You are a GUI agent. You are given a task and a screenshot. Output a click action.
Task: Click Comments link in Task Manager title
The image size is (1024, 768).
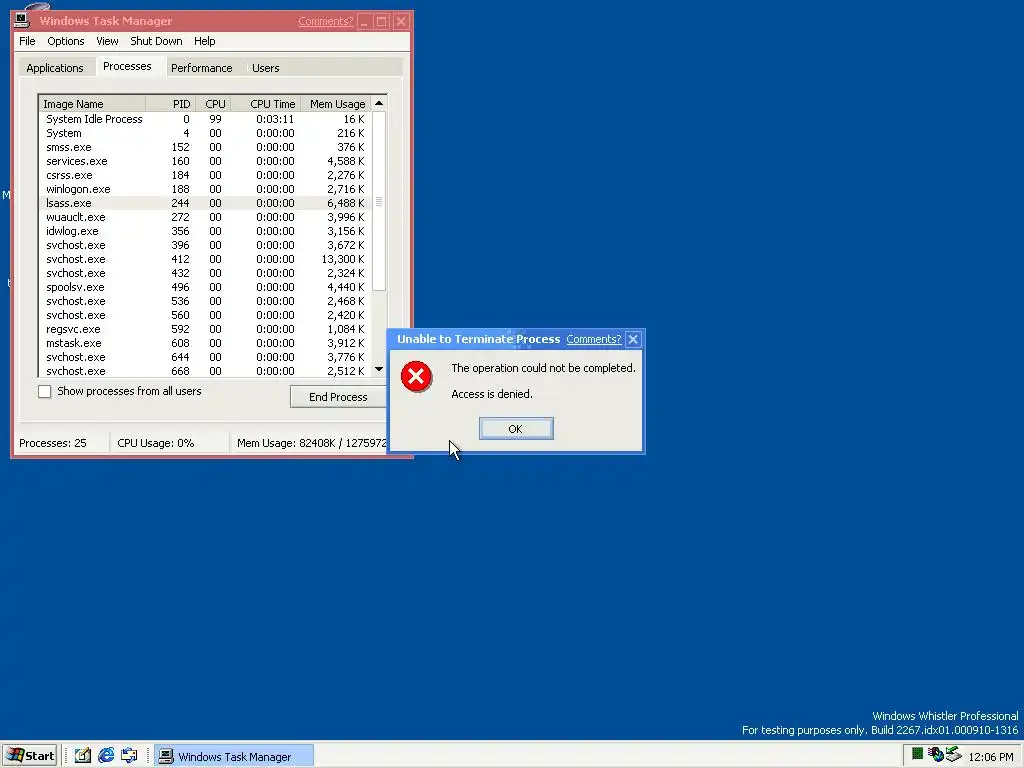tap(325, 21)
